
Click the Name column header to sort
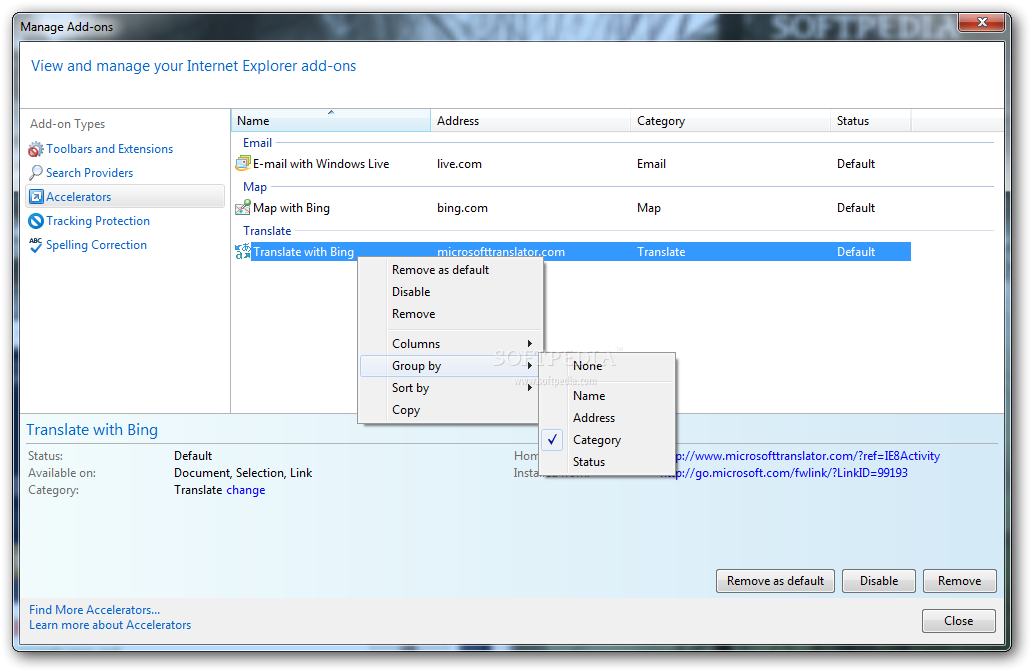tap(331, 121)
